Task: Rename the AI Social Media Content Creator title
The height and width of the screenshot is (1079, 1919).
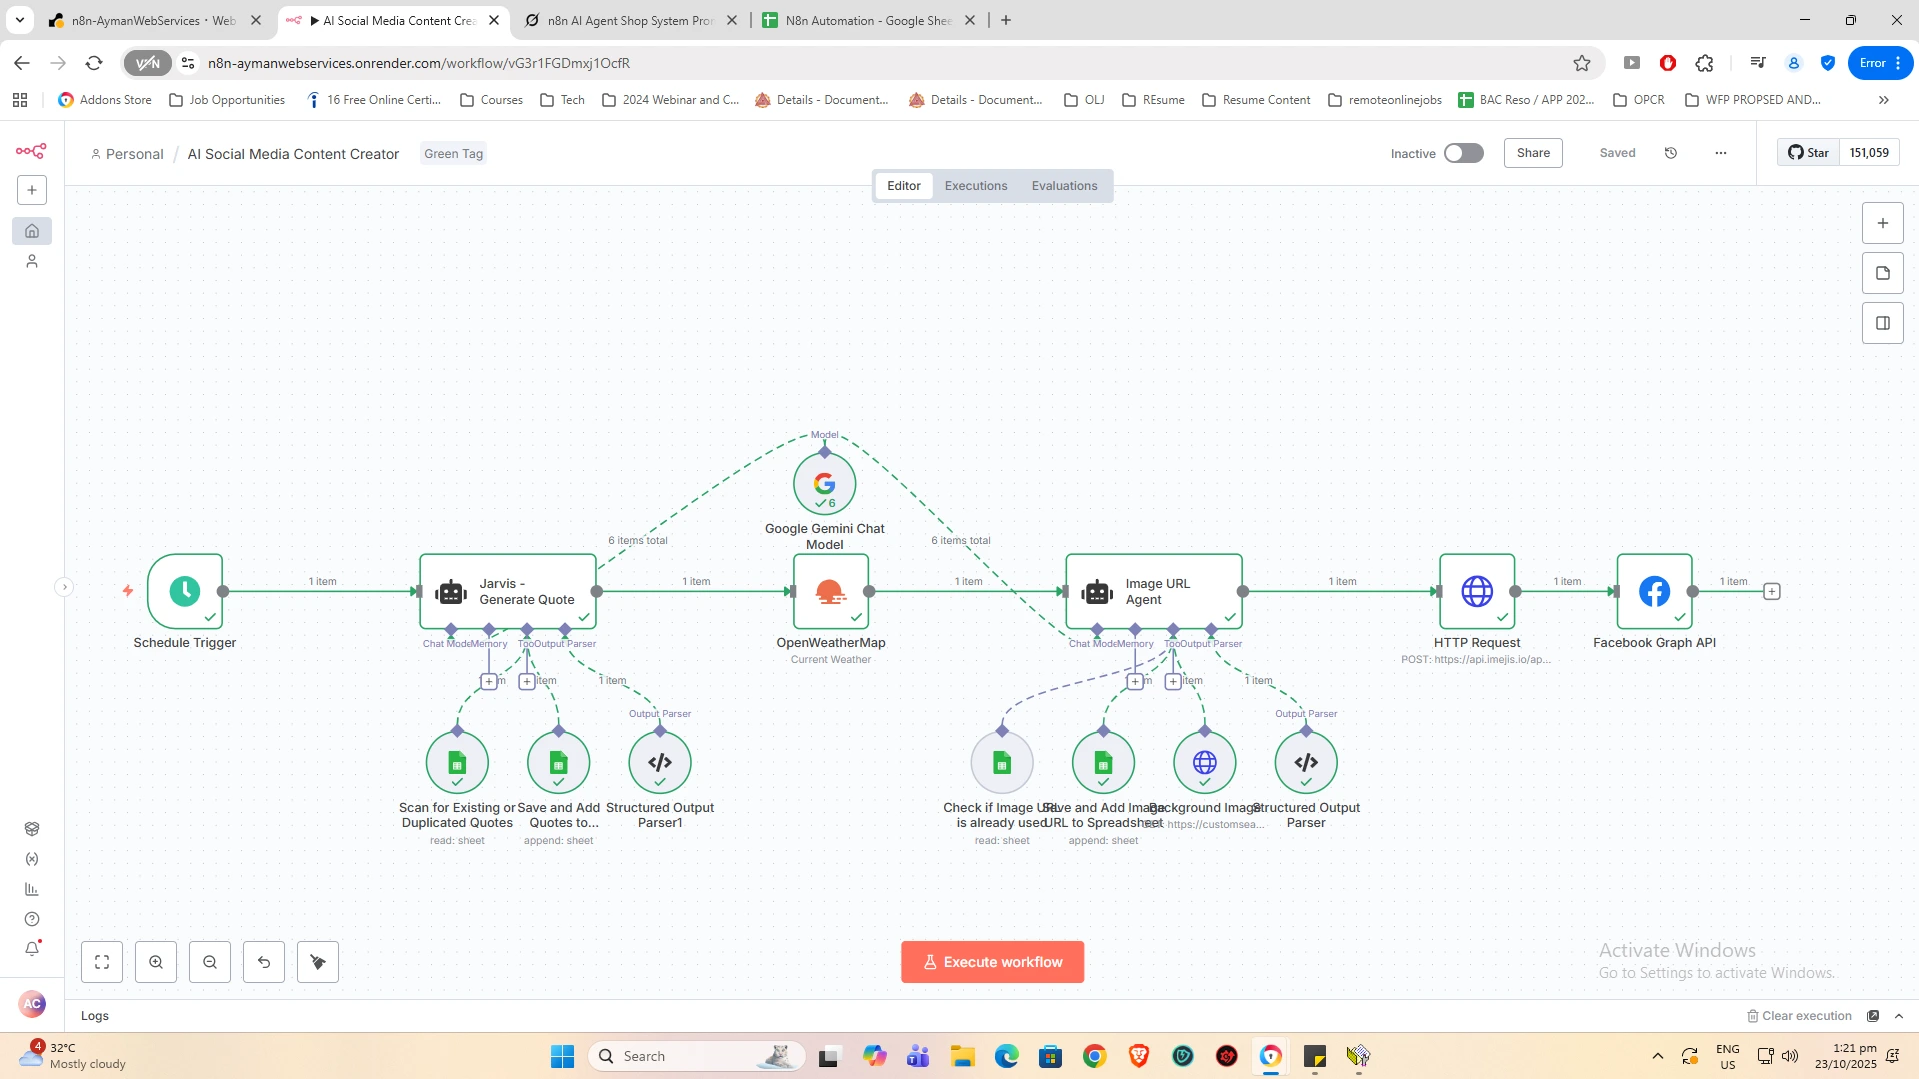Action: 293,154
